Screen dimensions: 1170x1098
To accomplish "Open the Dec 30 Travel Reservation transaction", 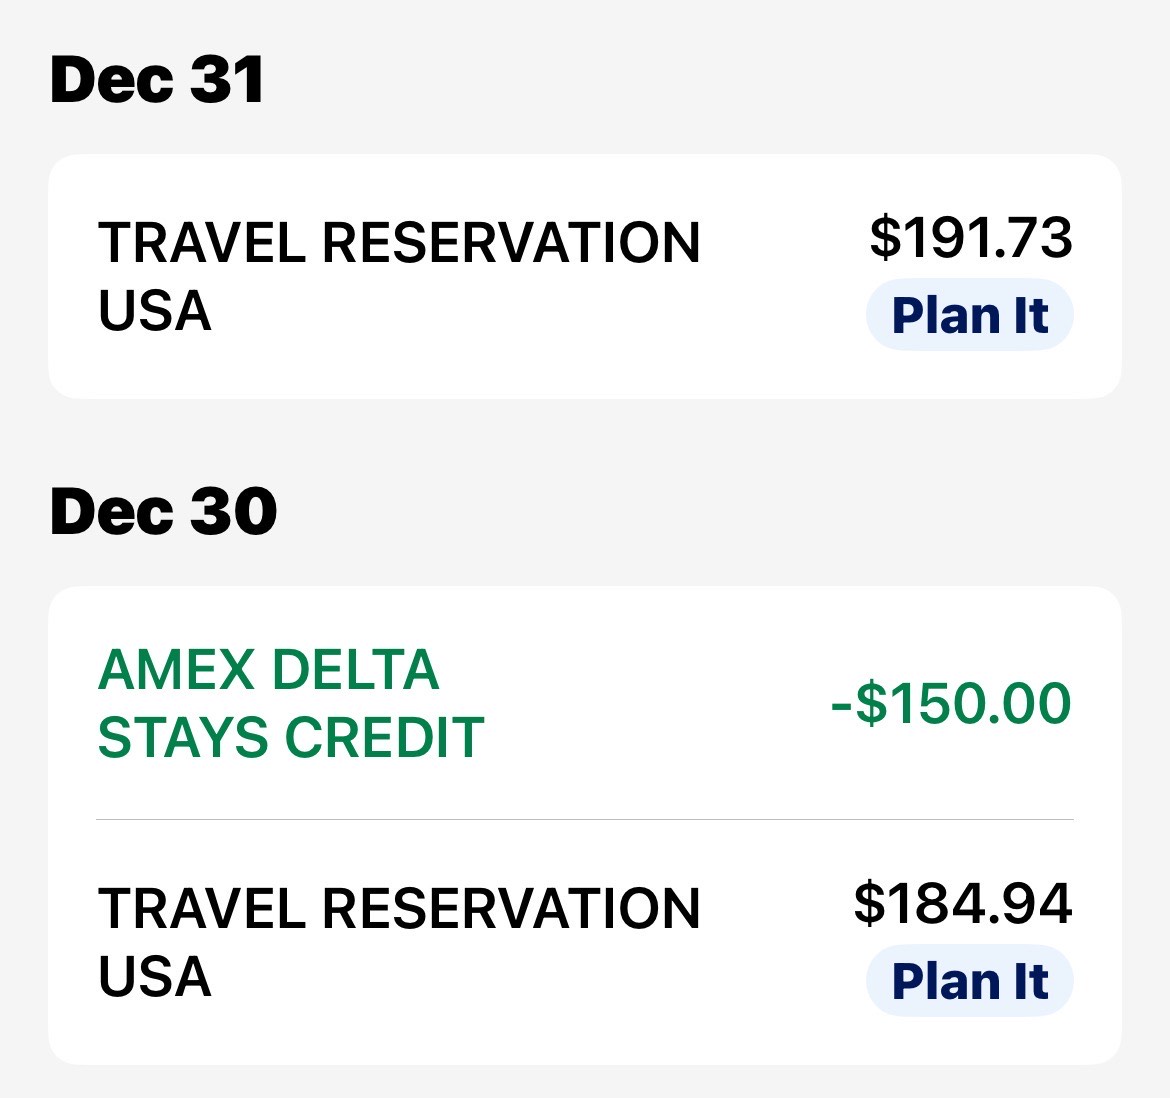I will coord(400,942).
